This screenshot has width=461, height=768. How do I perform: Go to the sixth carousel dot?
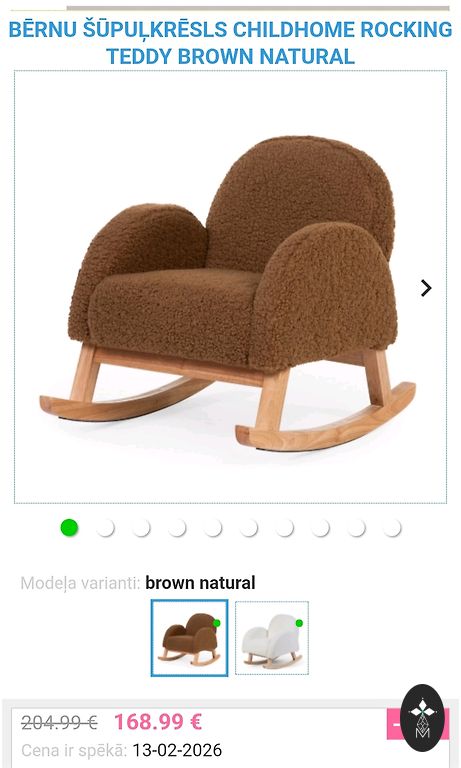pos(248,528)
